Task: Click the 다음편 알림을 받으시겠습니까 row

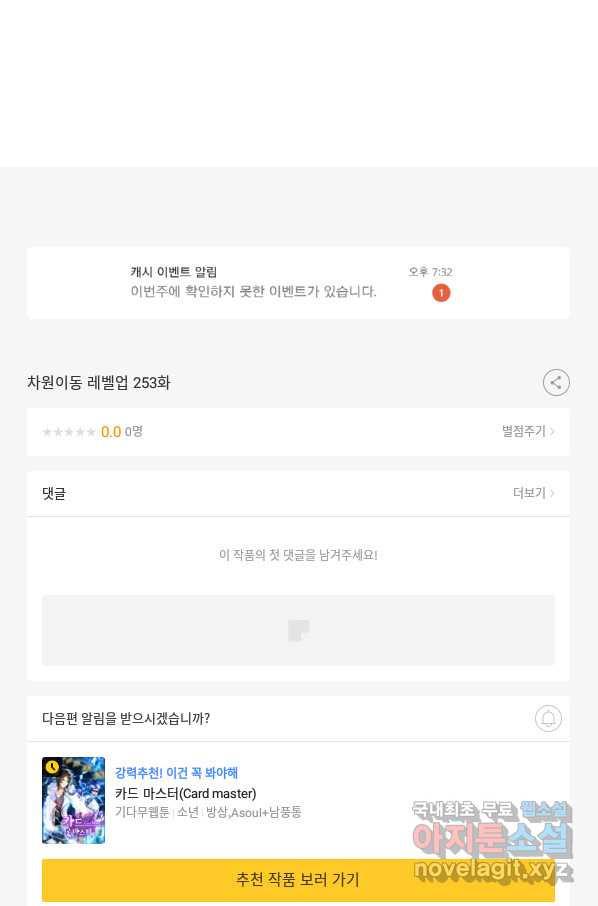Action: tap(298, 718)
